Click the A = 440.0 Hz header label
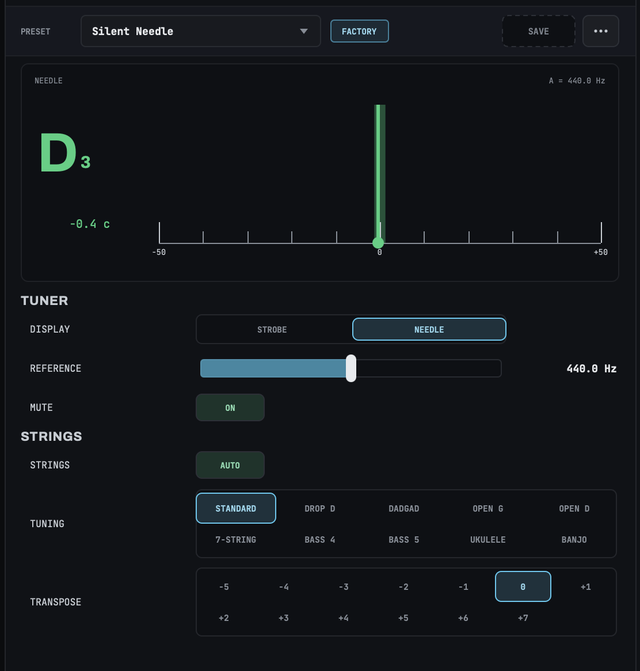This screenshot has width=640, height=671. 577,80
